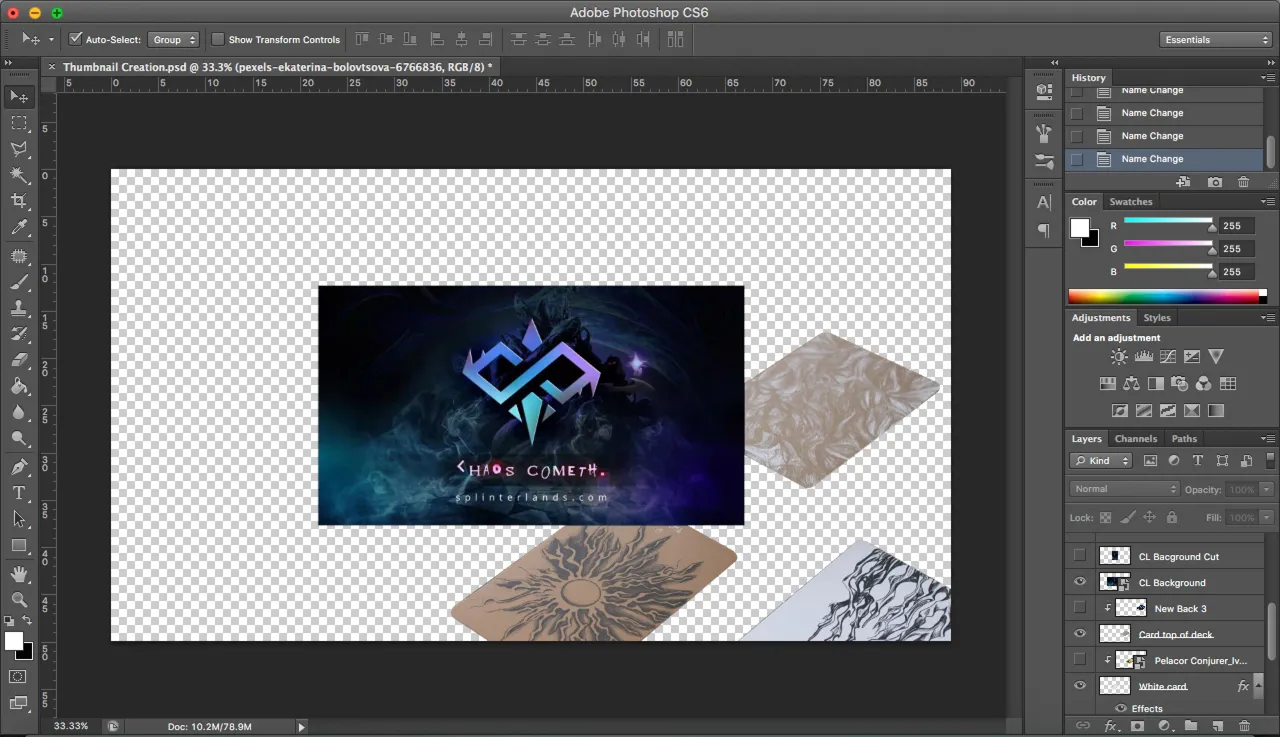This screenshot has height=737, width=1280.
Task: Create a new group via folder icon
Action: pos(1191,726)
